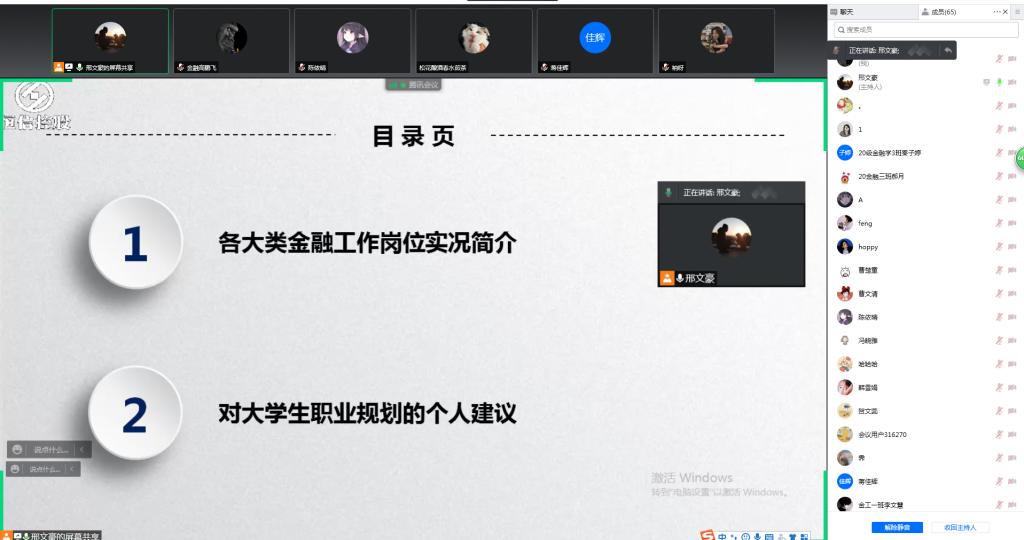Collapse the lower chat bubble with the arrow
1024x540 pixels.
pyautogui.click(x=72, y=469)
